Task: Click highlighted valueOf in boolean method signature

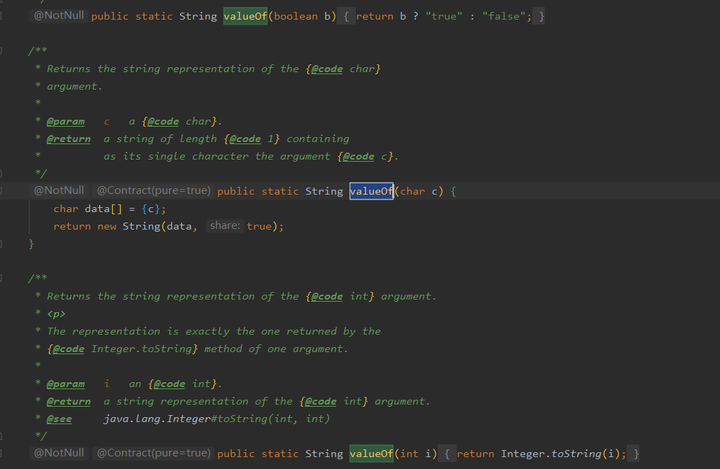Action: coord(245,17)
